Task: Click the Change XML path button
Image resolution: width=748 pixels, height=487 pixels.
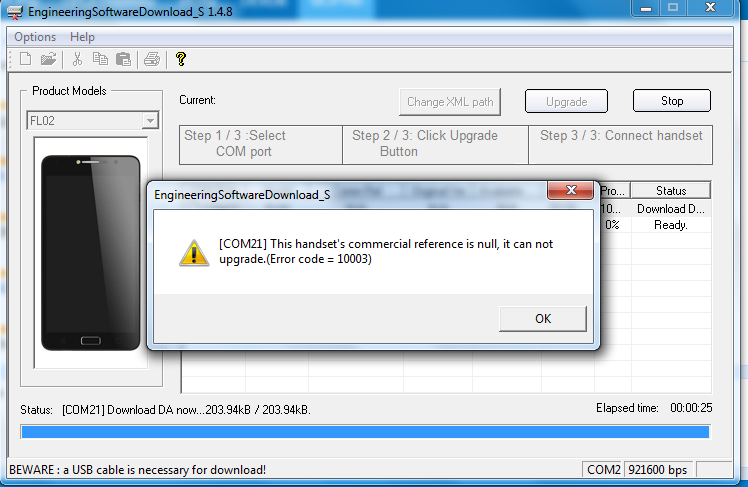Action: tap(450, 102)
